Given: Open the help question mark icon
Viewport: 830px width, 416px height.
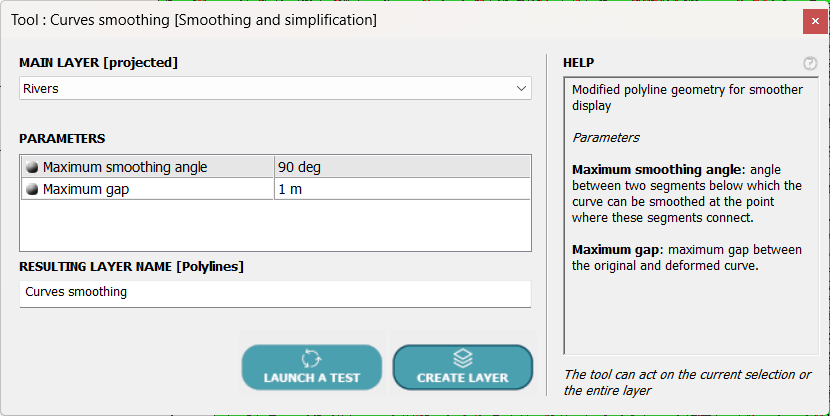Looking at the screenshot, I should (x=810, y=63).
